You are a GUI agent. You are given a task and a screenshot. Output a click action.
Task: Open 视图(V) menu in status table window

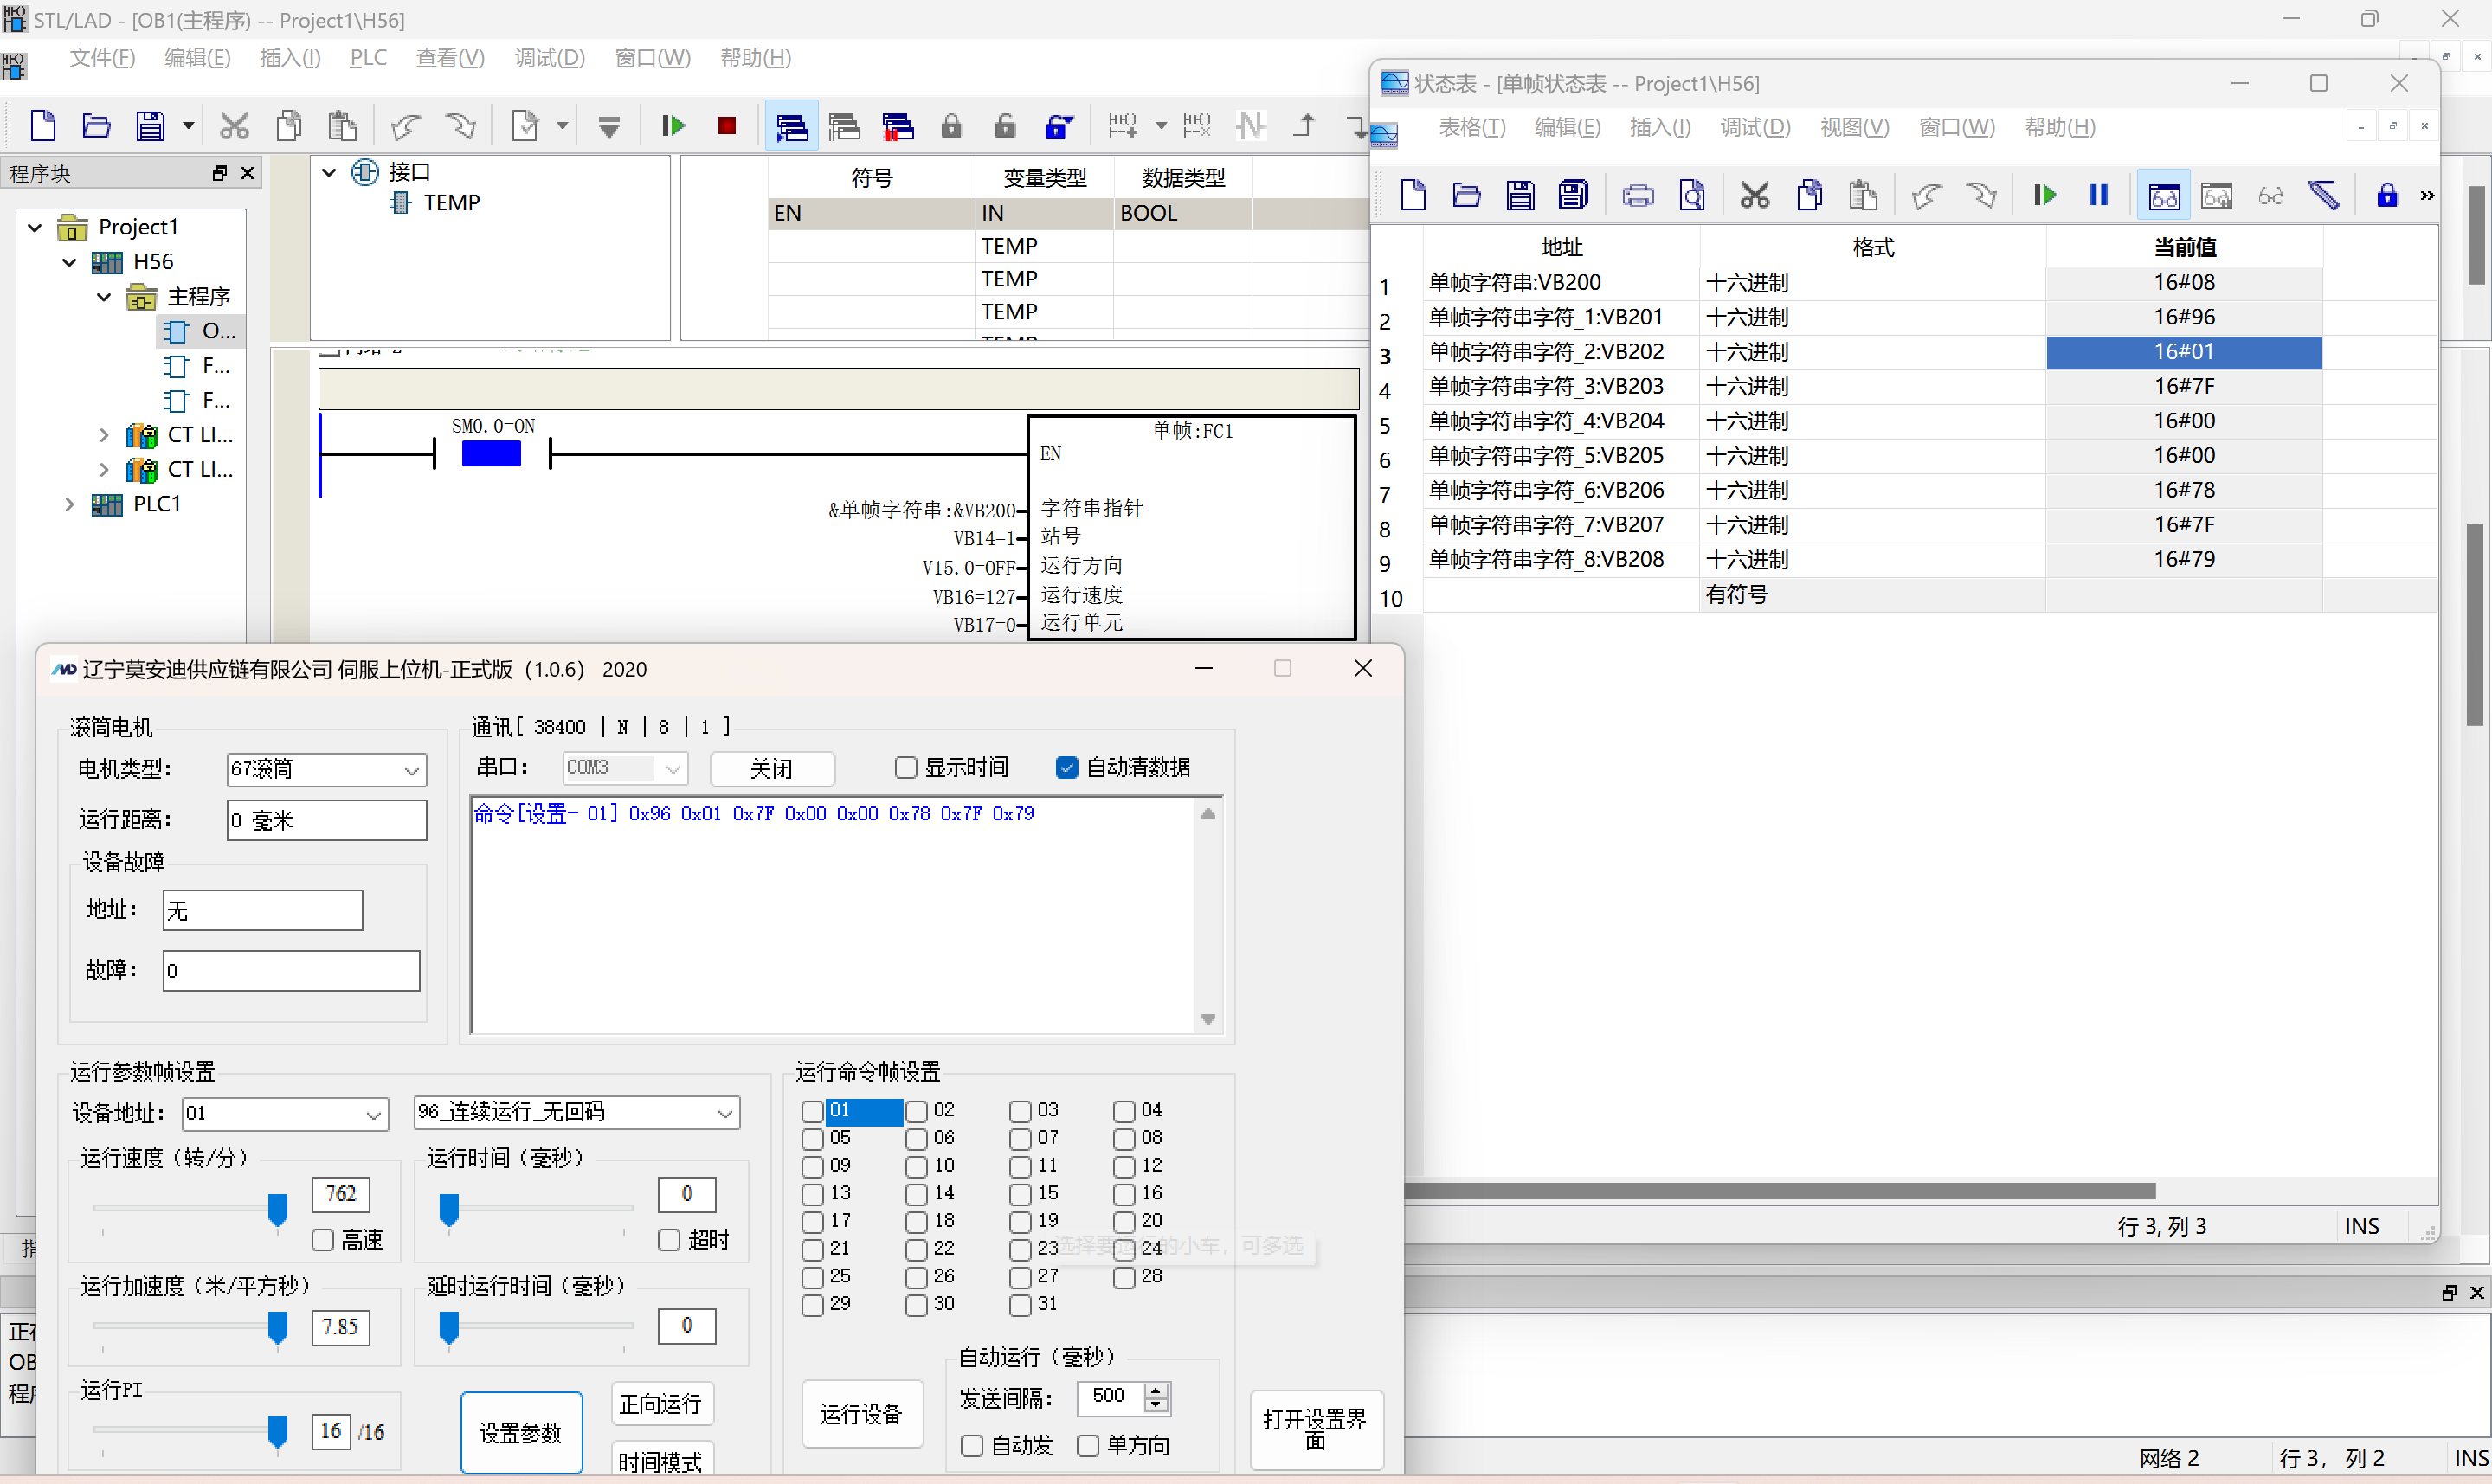[1854, 127]
